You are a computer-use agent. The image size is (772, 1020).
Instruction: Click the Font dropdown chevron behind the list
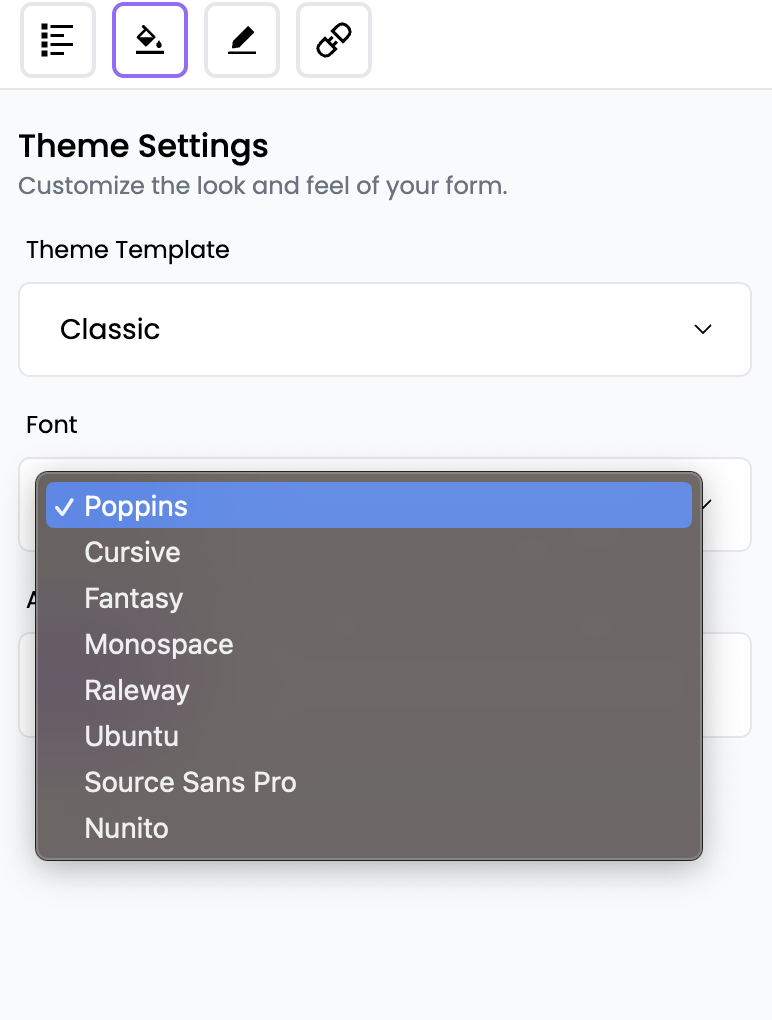[x=707, y=504]
